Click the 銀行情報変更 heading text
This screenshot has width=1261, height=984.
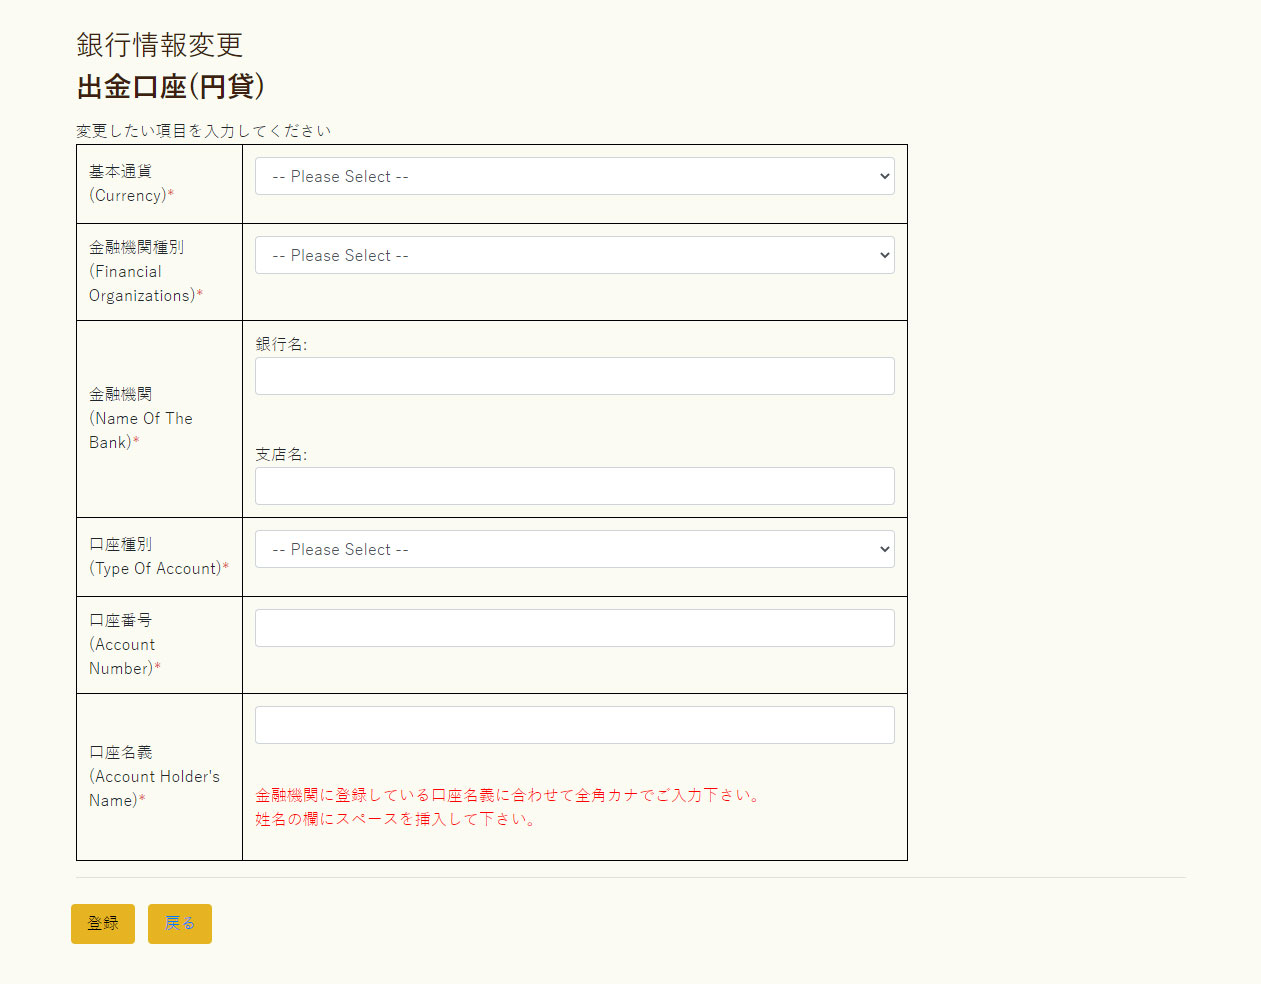tap(160, 45)
